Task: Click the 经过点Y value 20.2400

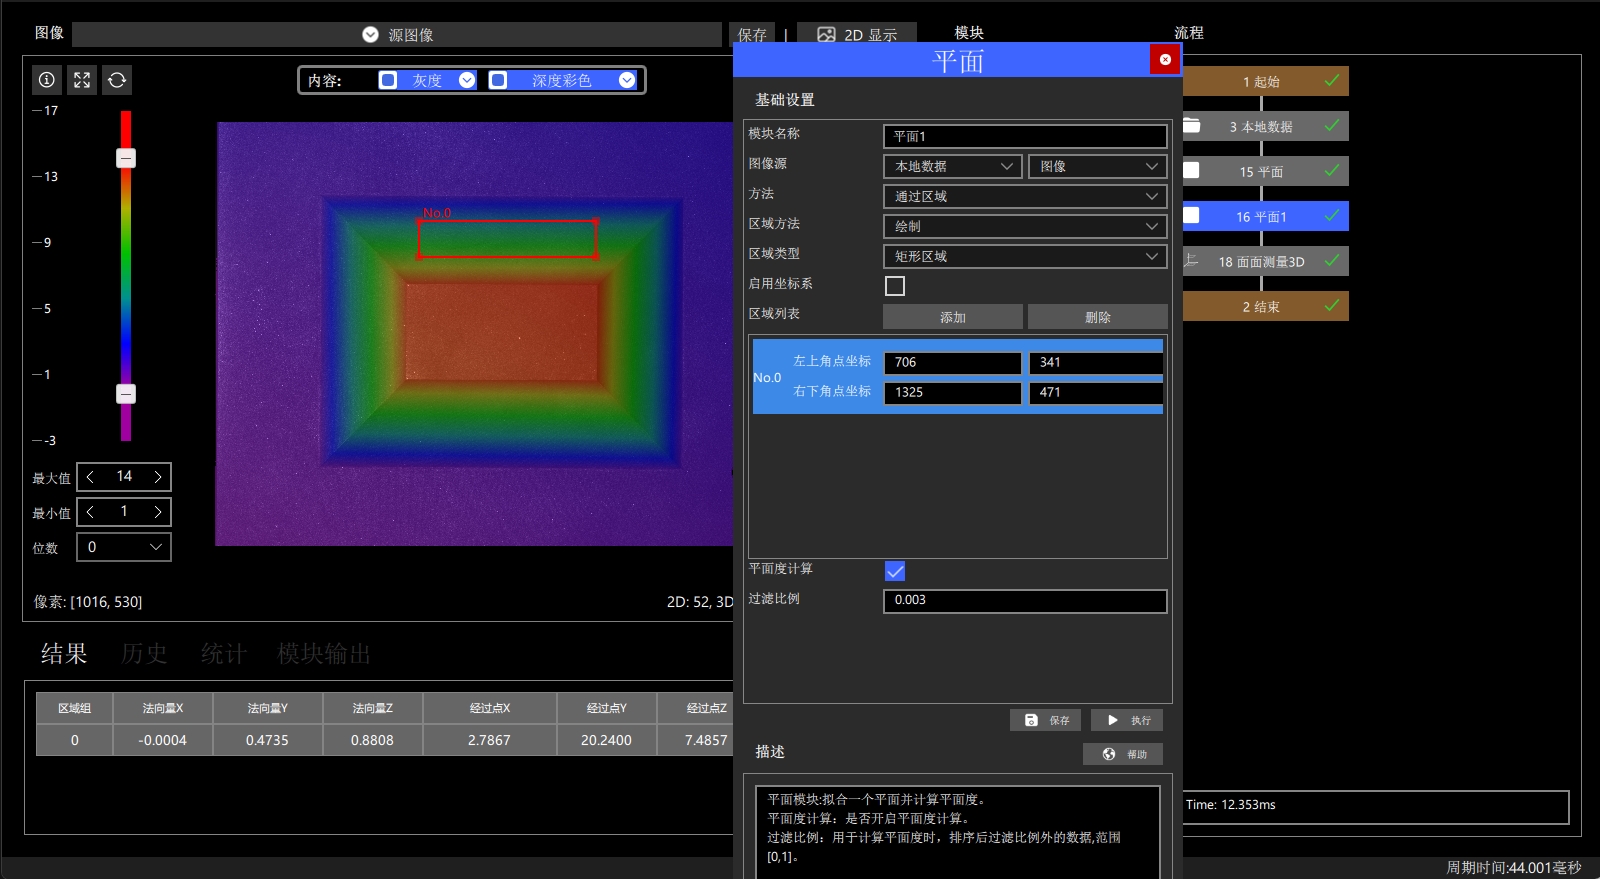Action: 606,740
